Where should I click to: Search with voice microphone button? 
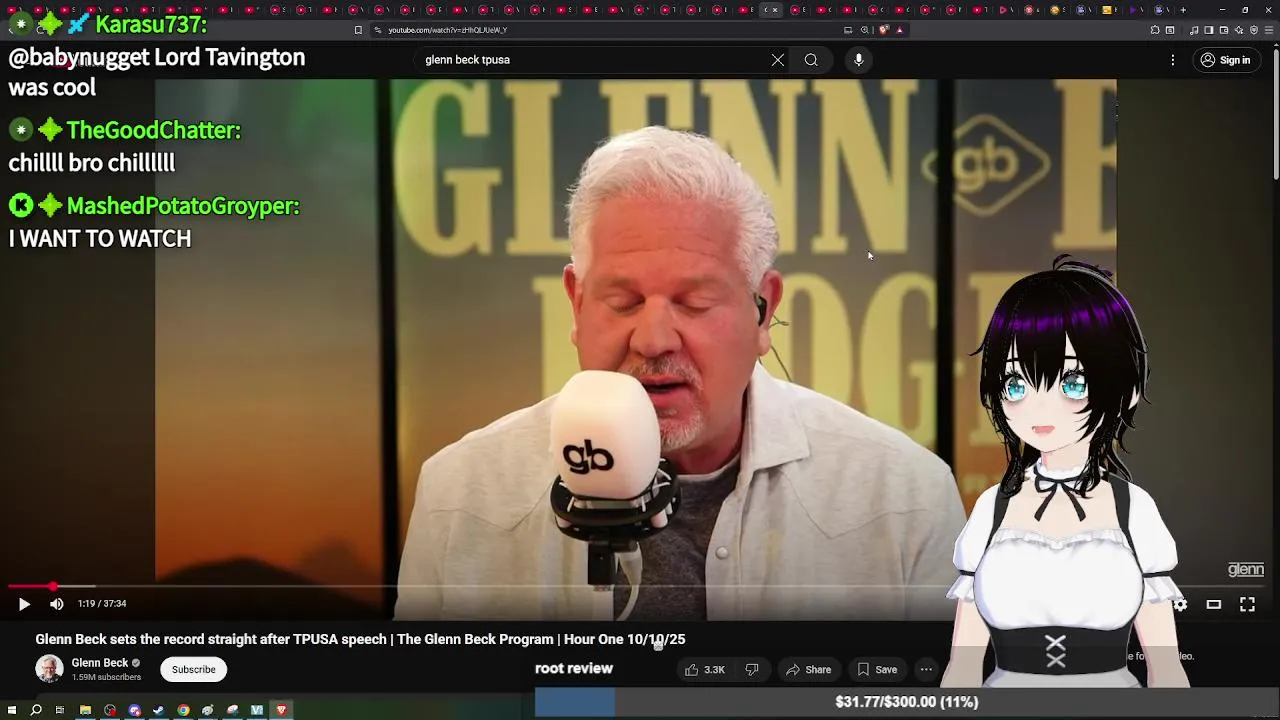tap(859, 60)
